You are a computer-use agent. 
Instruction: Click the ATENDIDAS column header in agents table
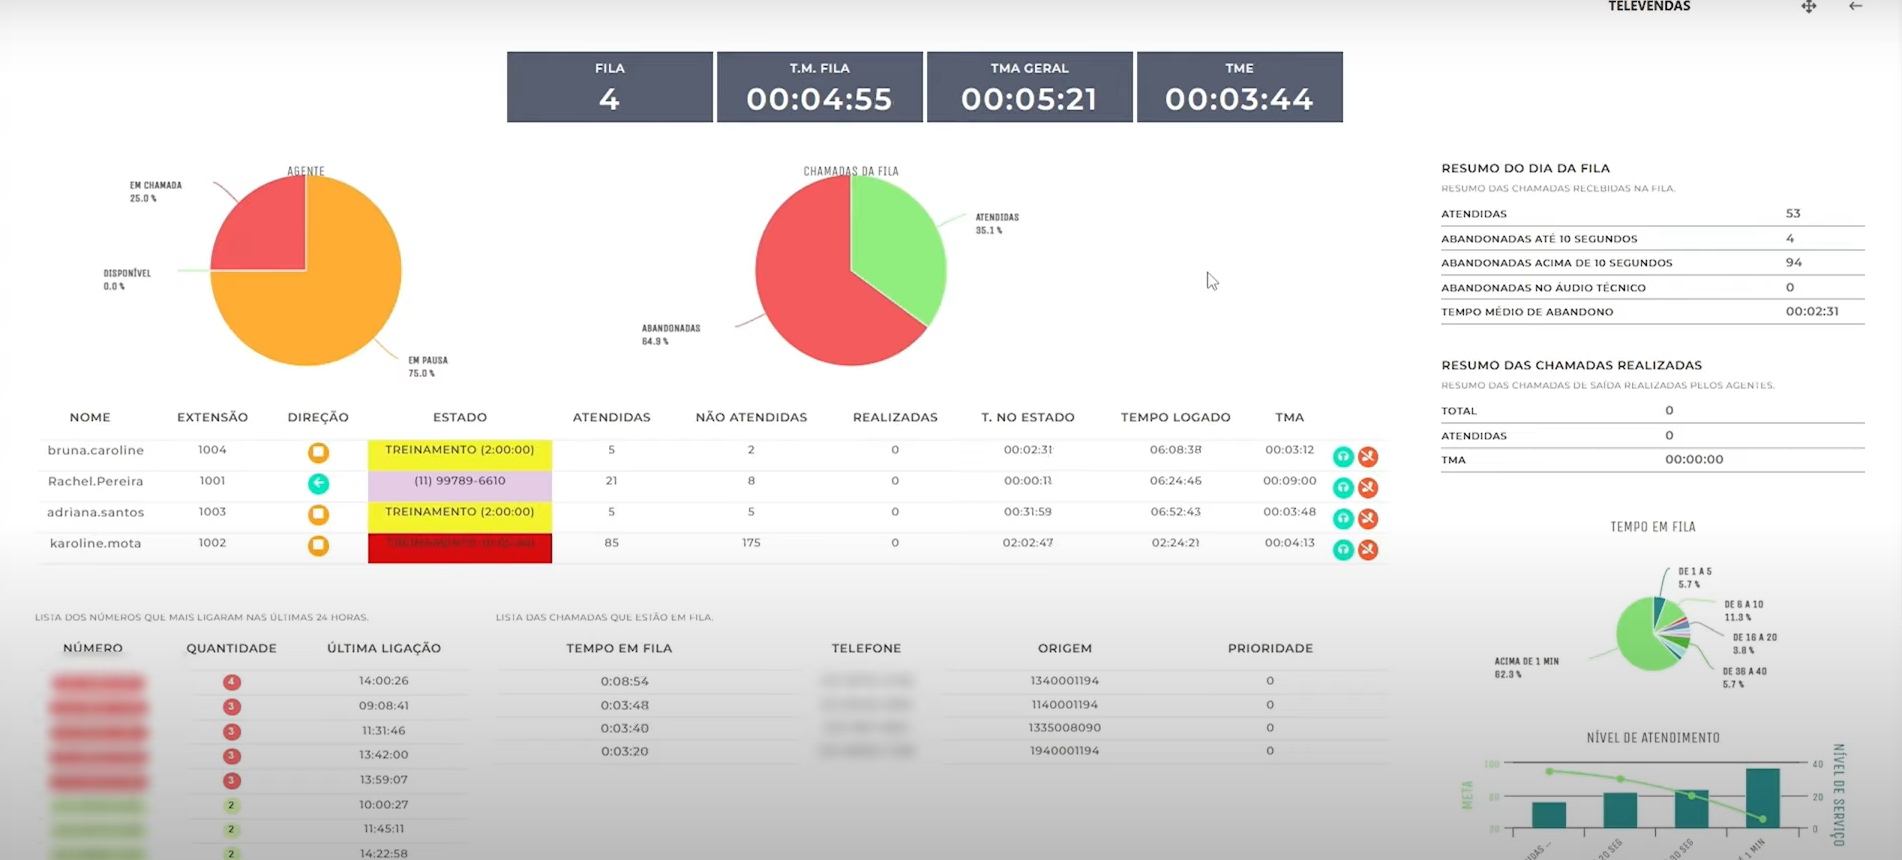611,417
